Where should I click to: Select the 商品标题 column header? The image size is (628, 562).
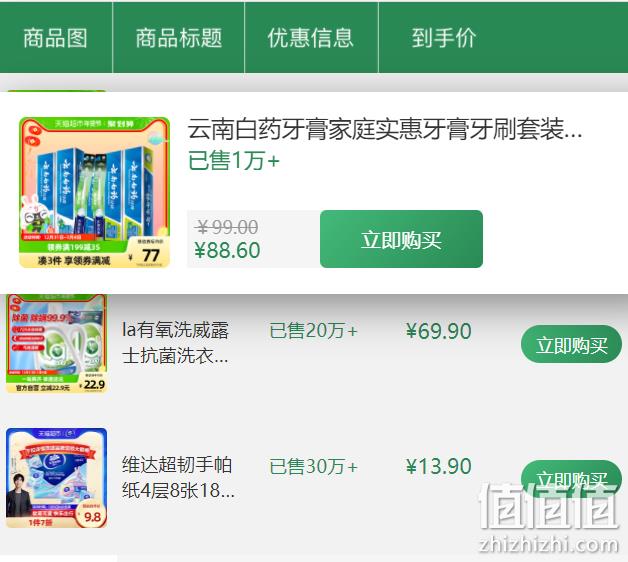click(x=179, y=38)
